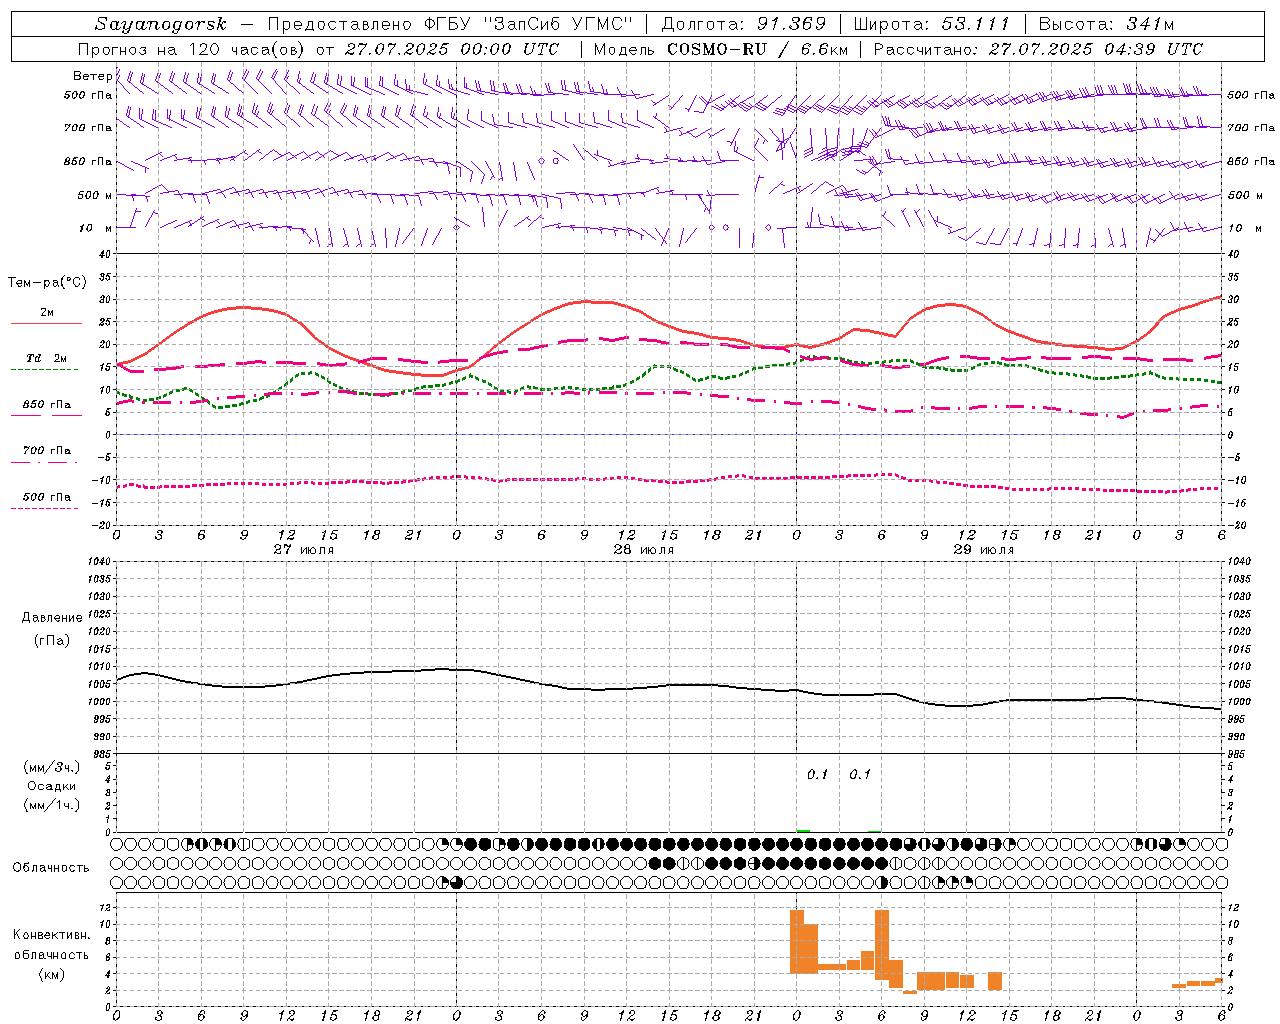Click the 'Давление' pressure panel label

pos(52,617)
